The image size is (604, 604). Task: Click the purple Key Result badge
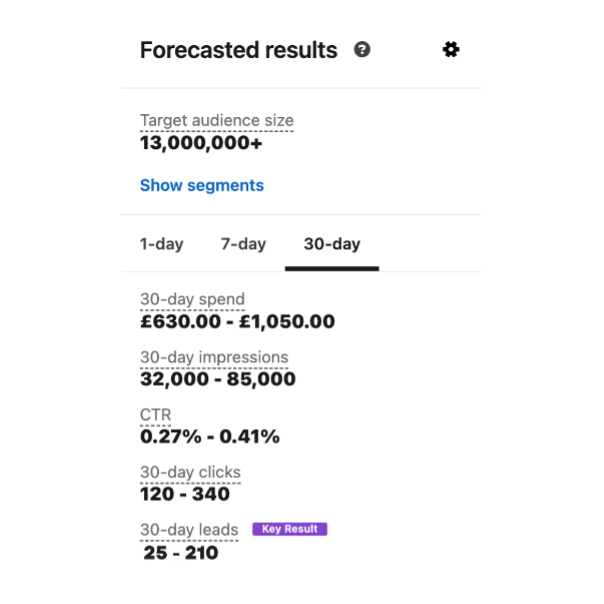point(290,529)
